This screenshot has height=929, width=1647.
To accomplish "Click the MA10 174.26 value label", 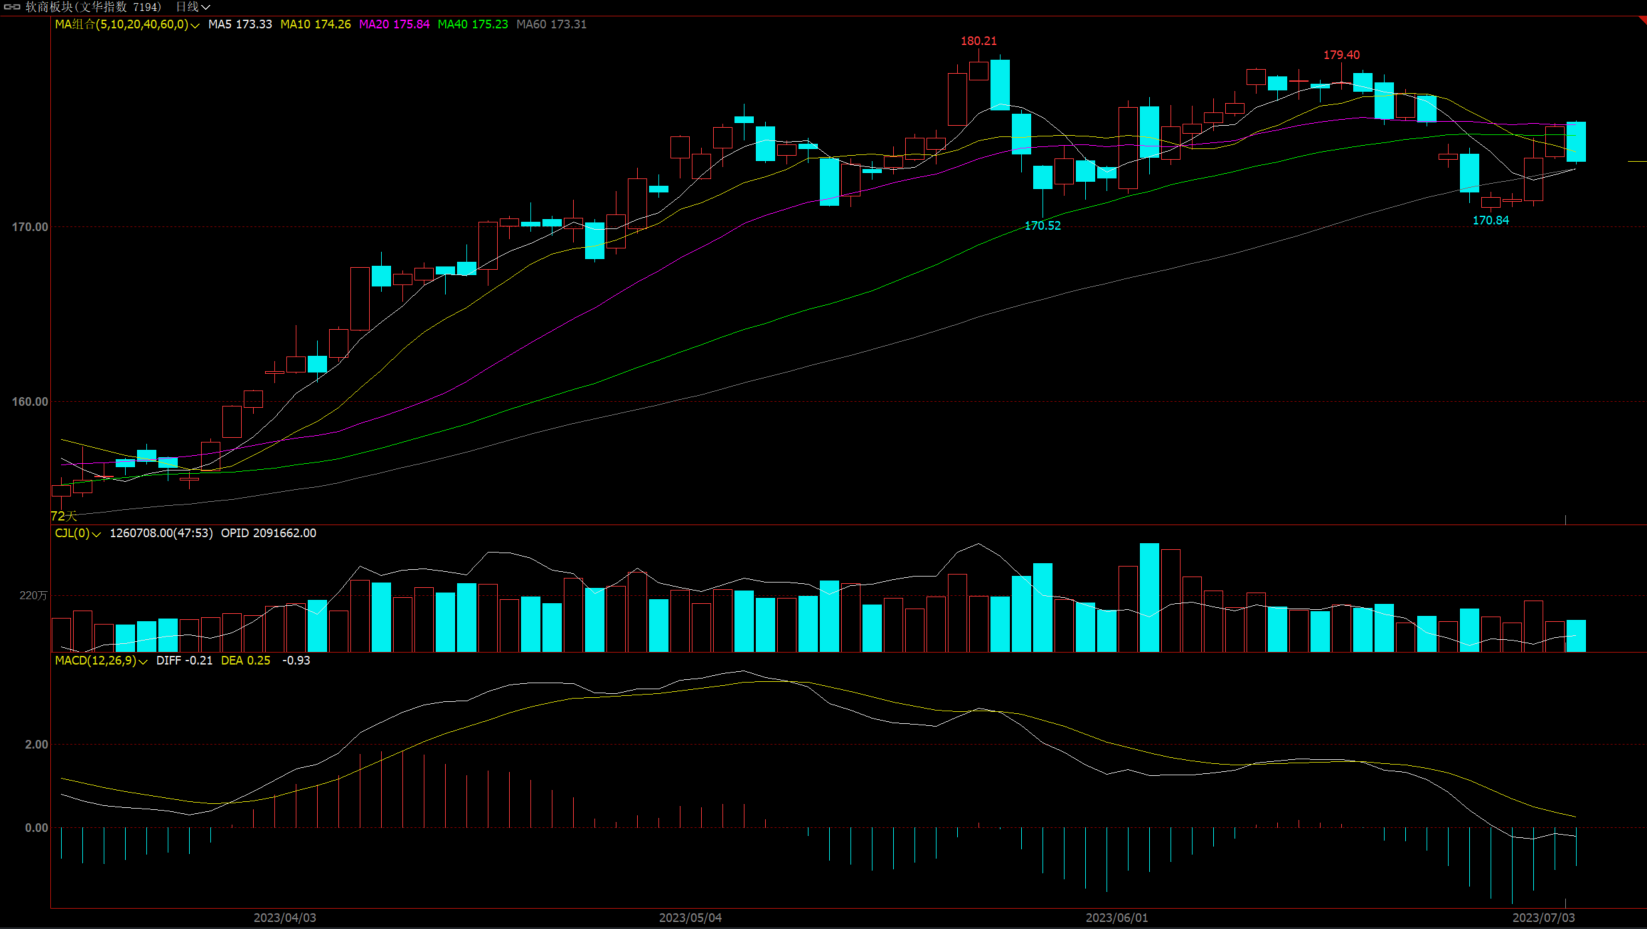I will [x=315, y=24].
